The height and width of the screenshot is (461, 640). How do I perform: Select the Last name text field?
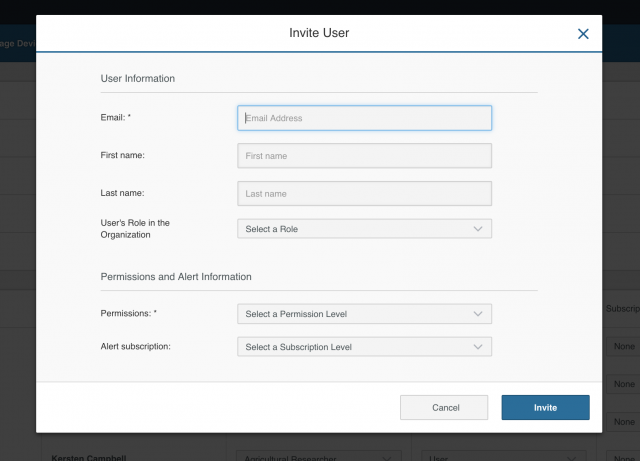pos(364,194)
